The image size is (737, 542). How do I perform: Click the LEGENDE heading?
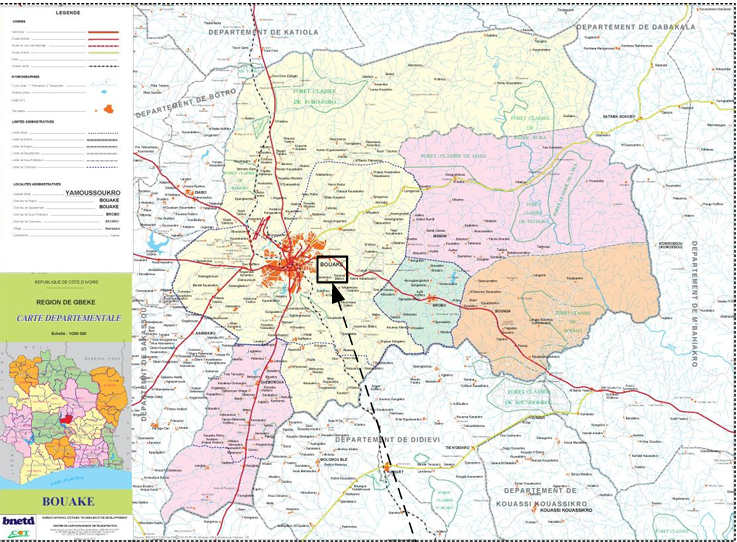pyautogui.click(x=68, y=13)
